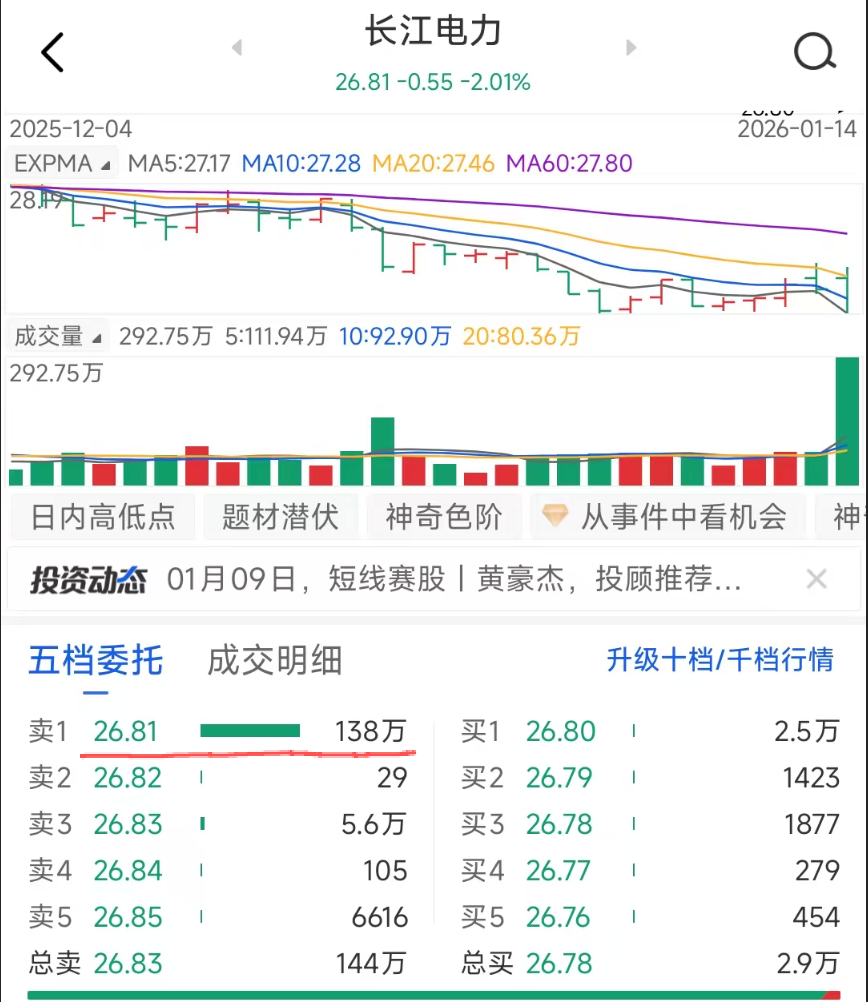Image resolution: width=868 pixels, height=1002 pixels.
Task: Select the 五档委托 tab
Action: pyautogui.click(x=95, y=661)
